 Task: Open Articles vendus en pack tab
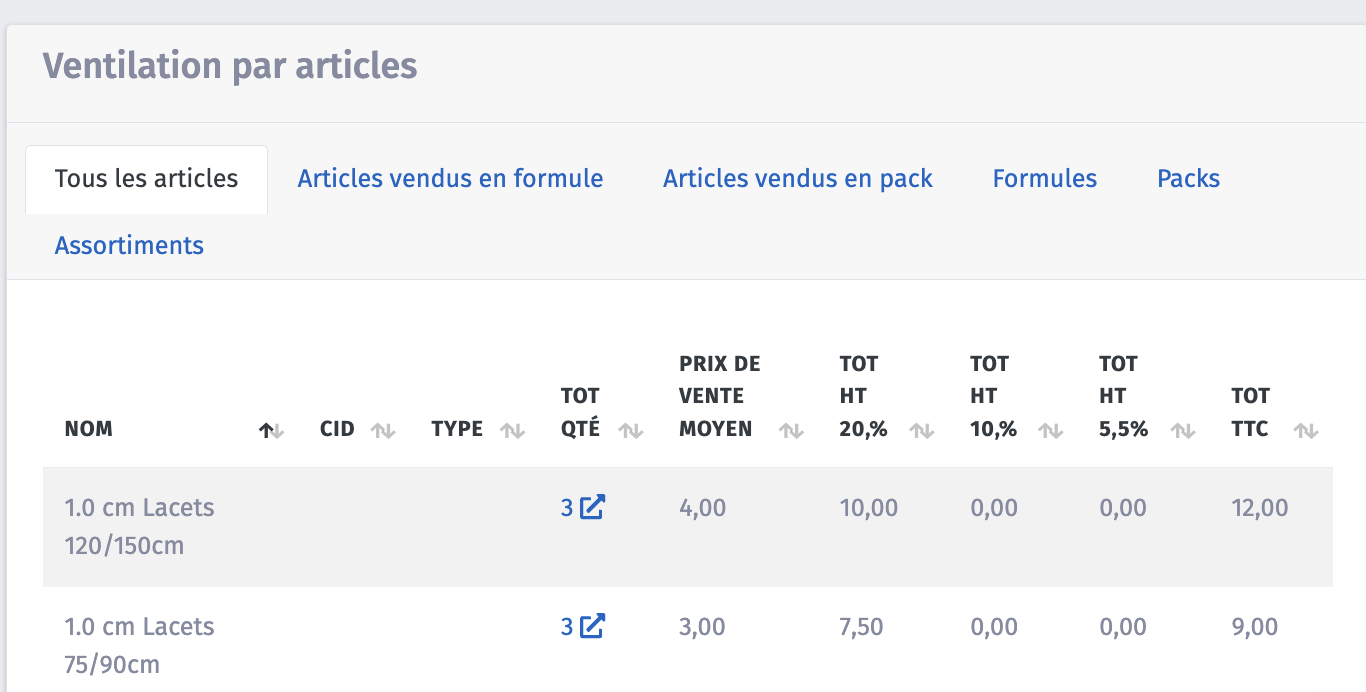797,179
